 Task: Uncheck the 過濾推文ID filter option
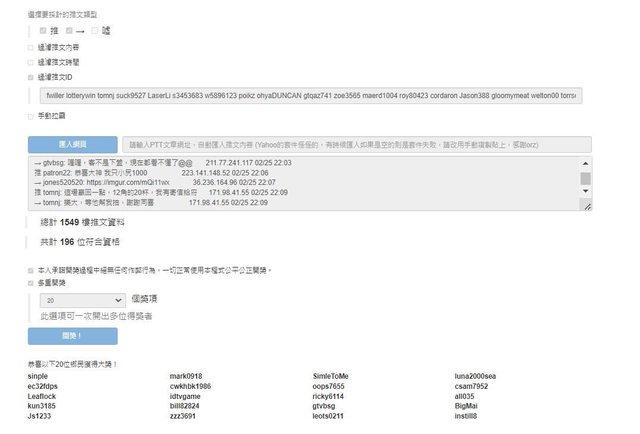pyautogui.click(x=31, y=75)
